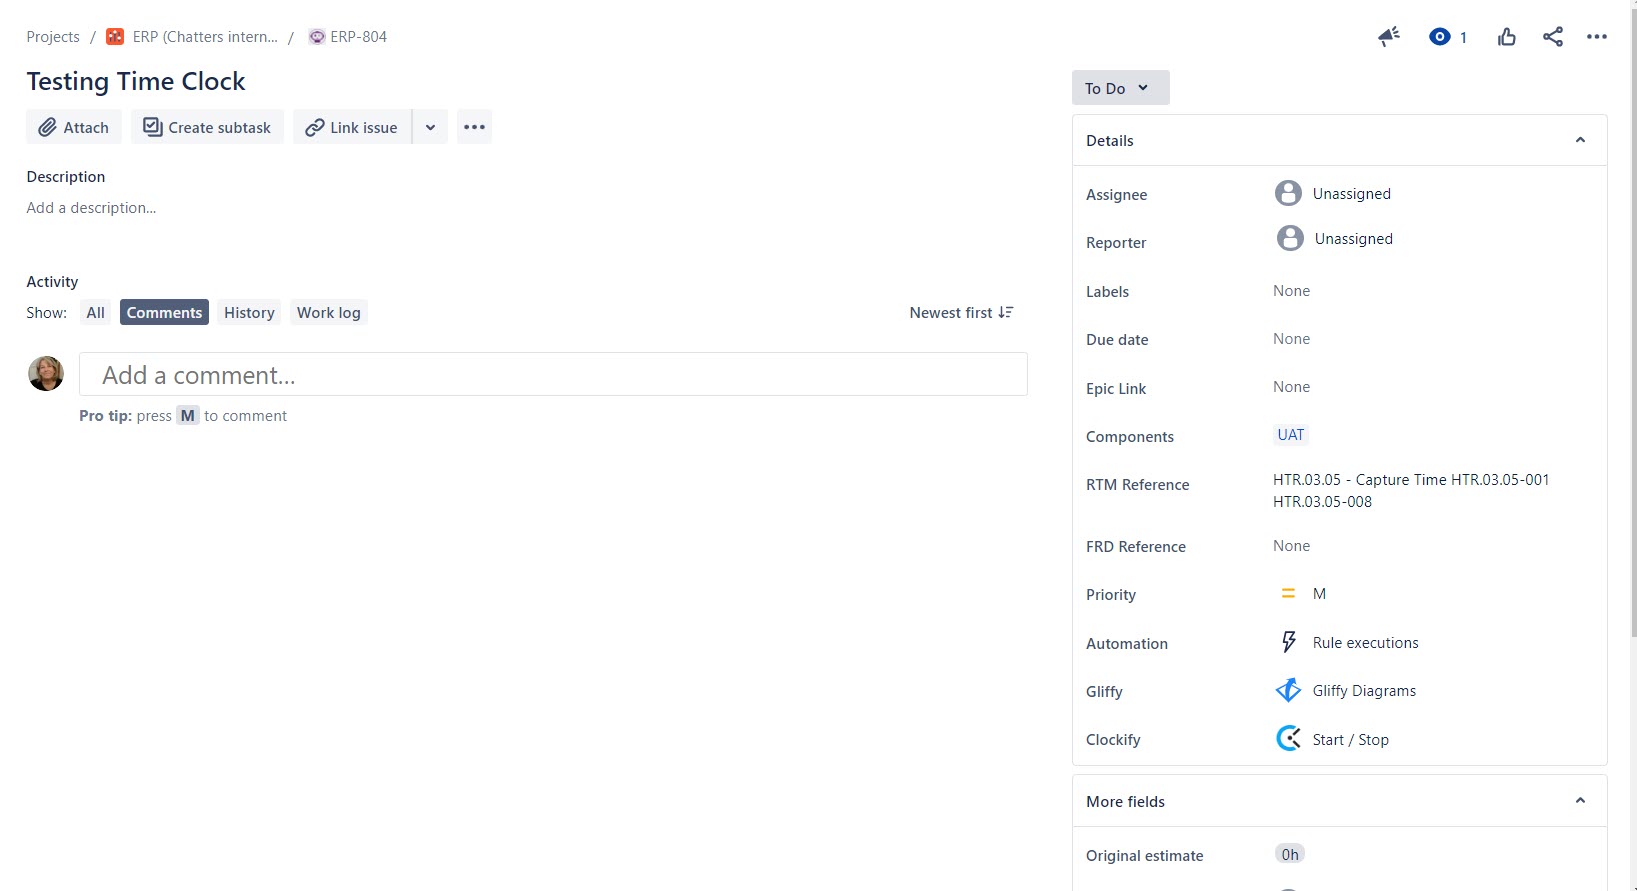Screen dimensions: 1637x891
Task: Toggle the watch issue eye icon
Action: click(1448, 37)
